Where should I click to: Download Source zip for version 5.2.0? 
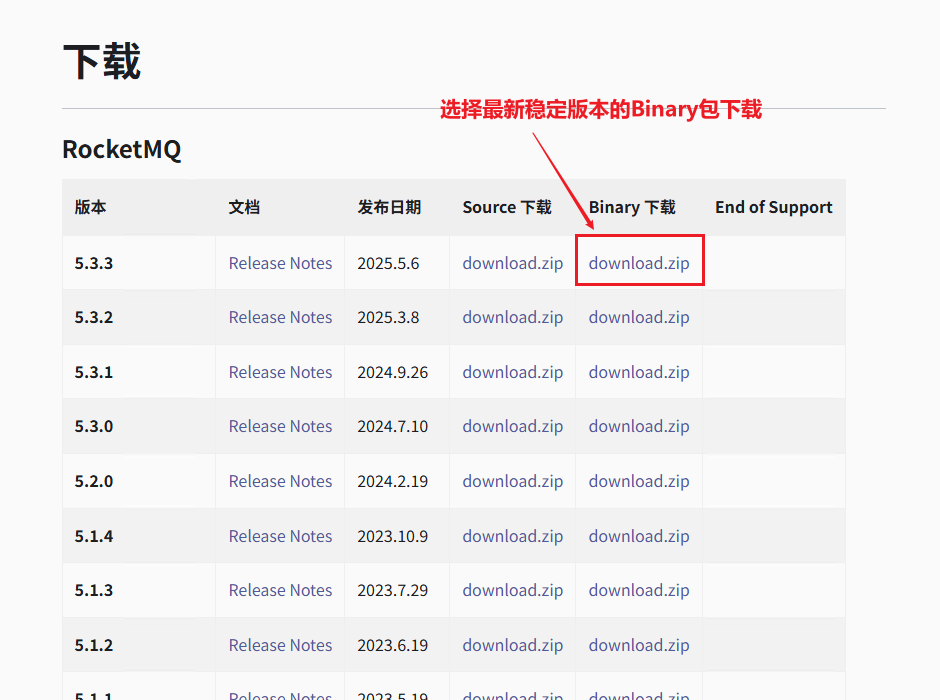click(x=512, y=481)
